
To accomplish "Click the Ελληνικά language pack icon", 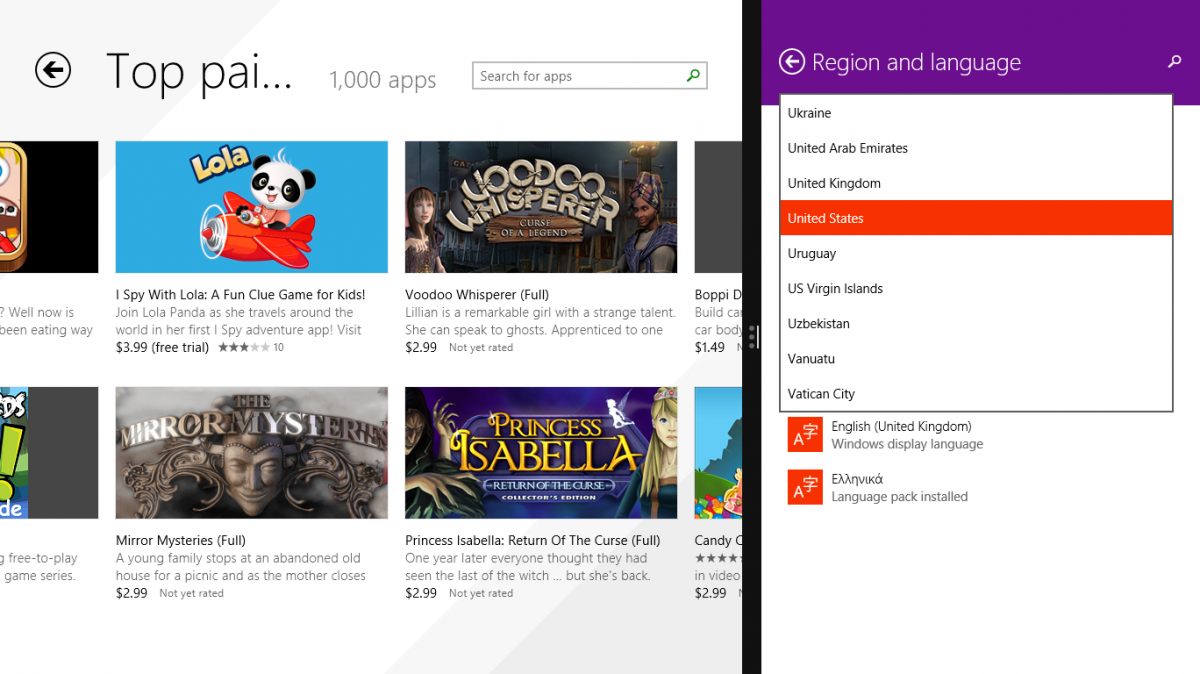I will tap(805, 487).
